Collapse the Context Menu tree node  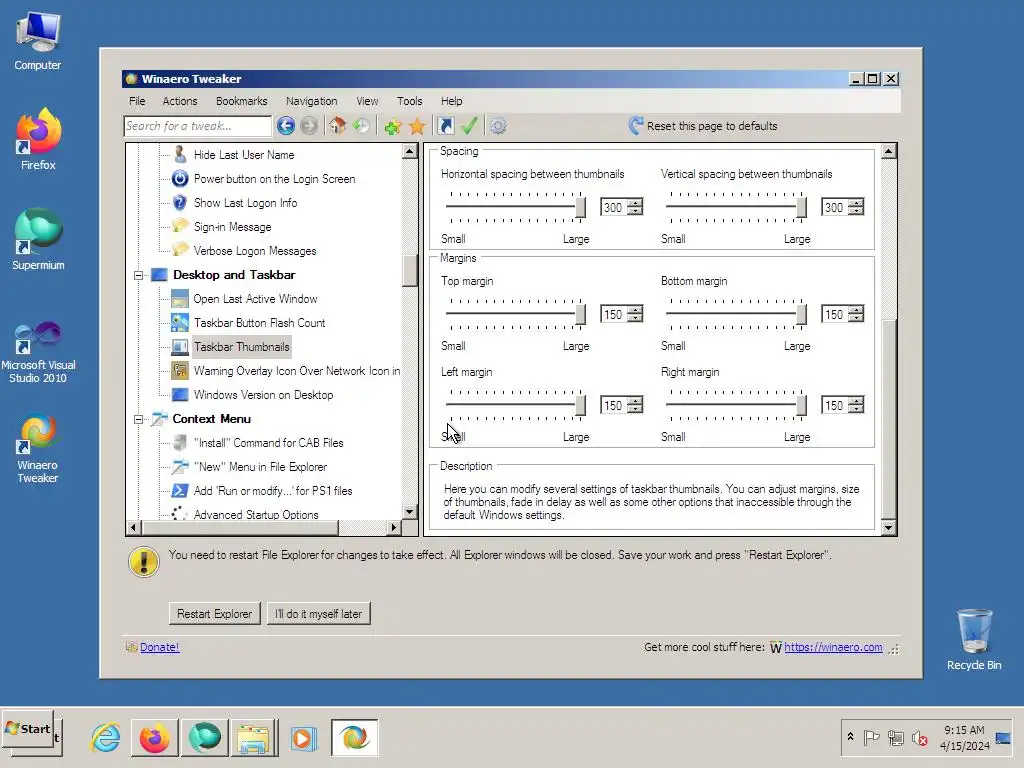coord(138,419)
